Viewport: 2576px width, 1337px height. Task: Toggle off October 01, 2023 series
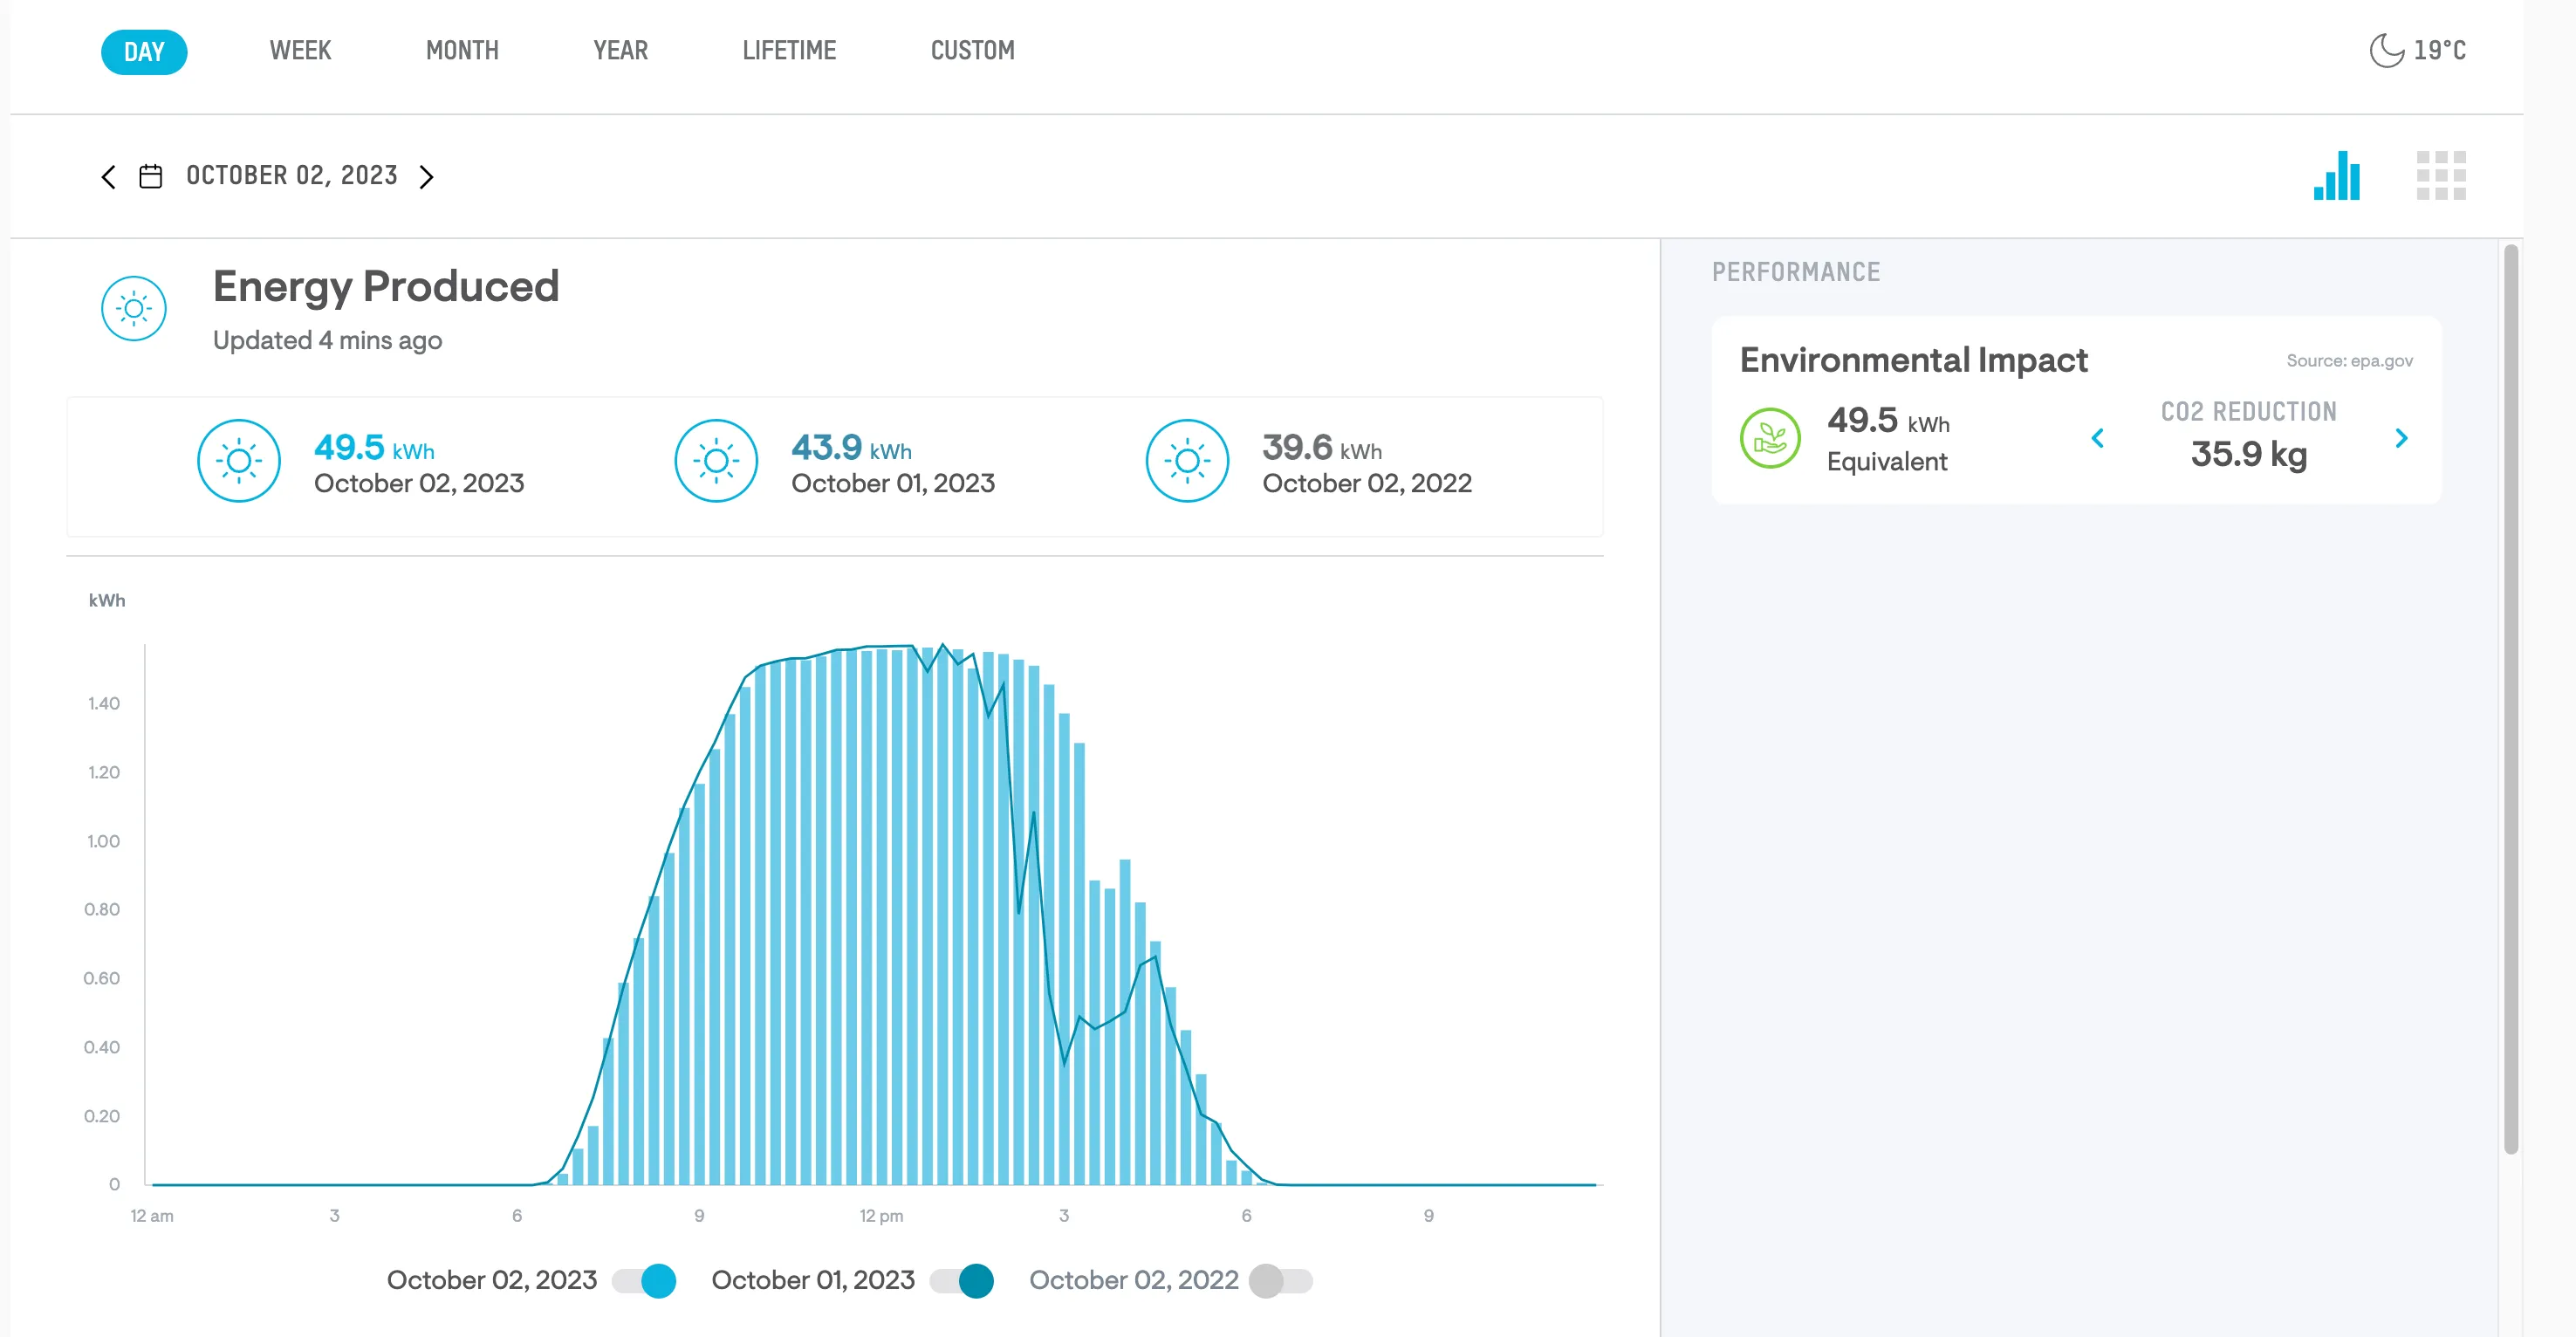(x=962, y=1281)
